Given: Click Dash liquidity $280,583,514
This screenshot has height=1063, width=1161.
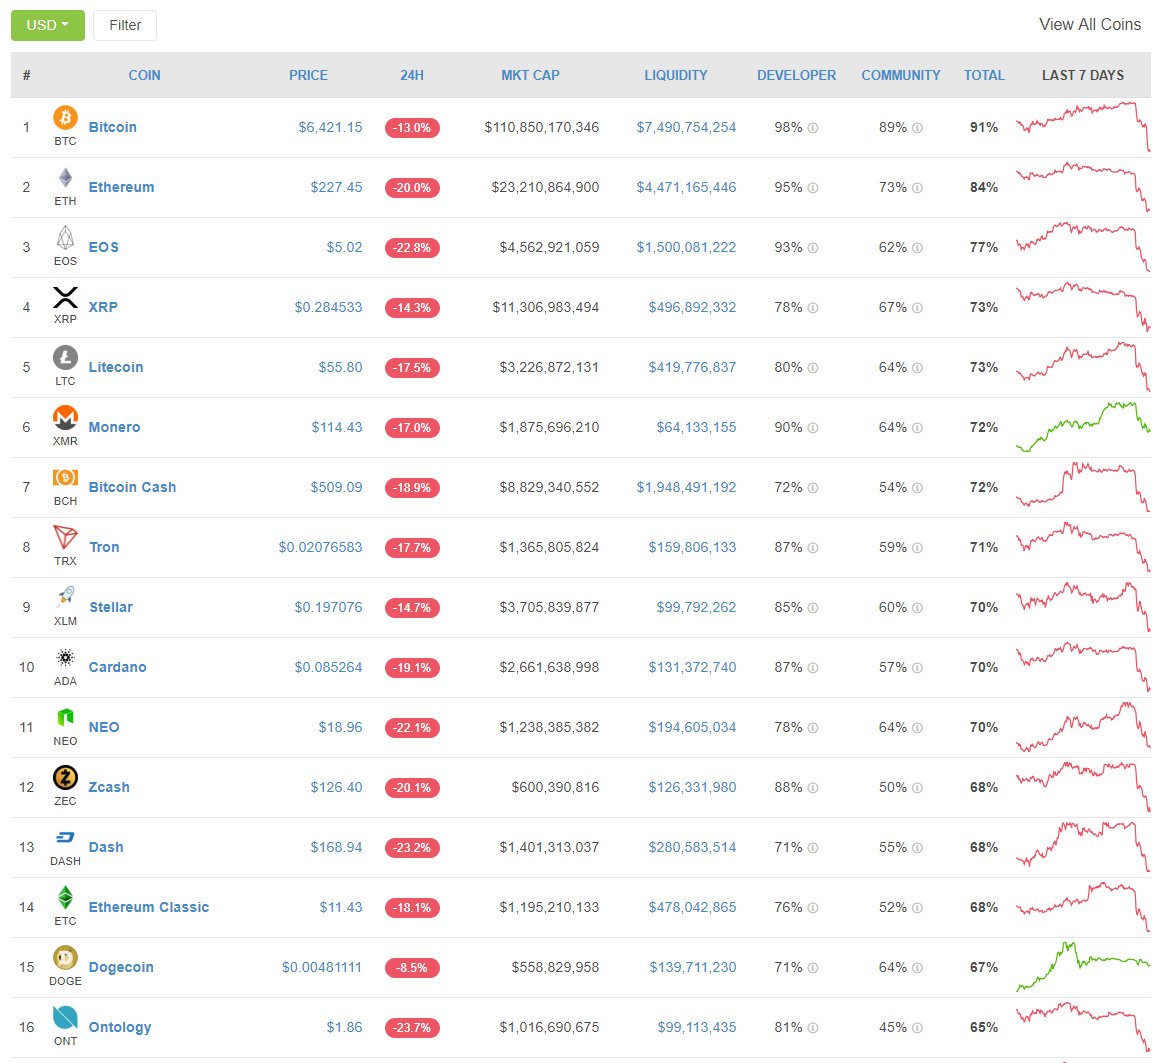Looking at the screenshot, I should [x=692, y=848].
